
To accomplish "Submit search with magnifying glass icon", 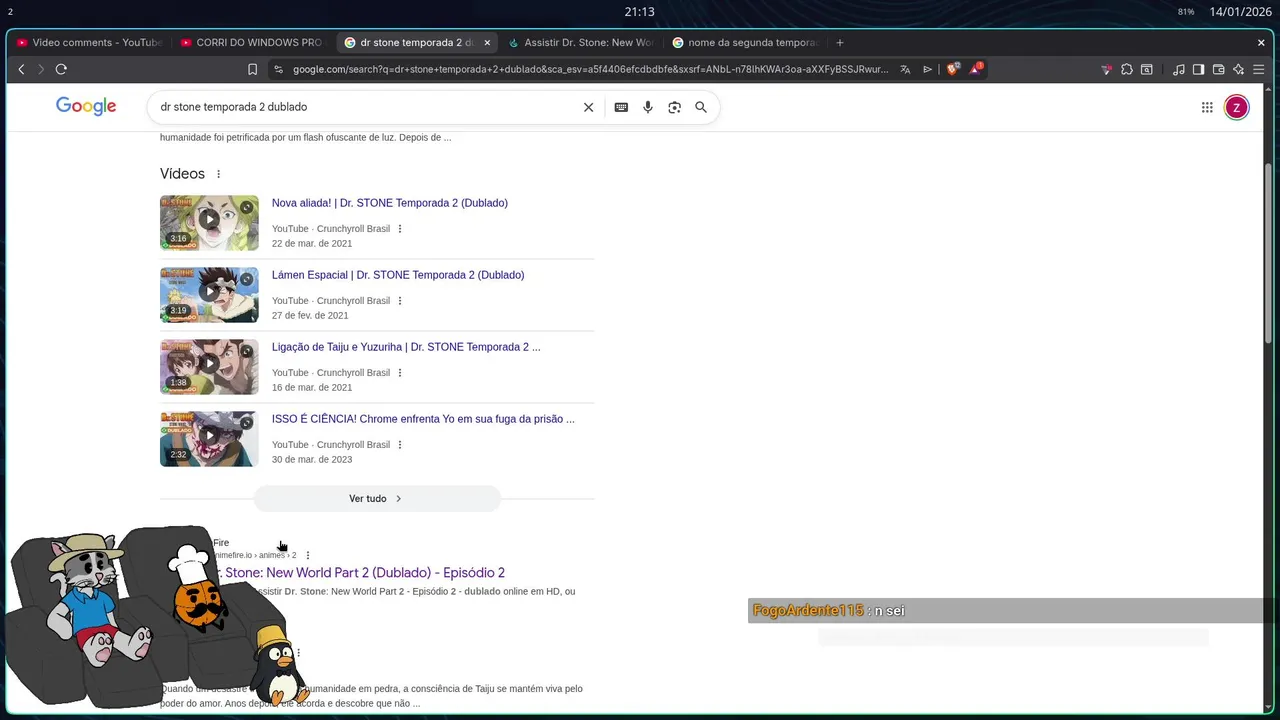I will click(x=701, y=107).
